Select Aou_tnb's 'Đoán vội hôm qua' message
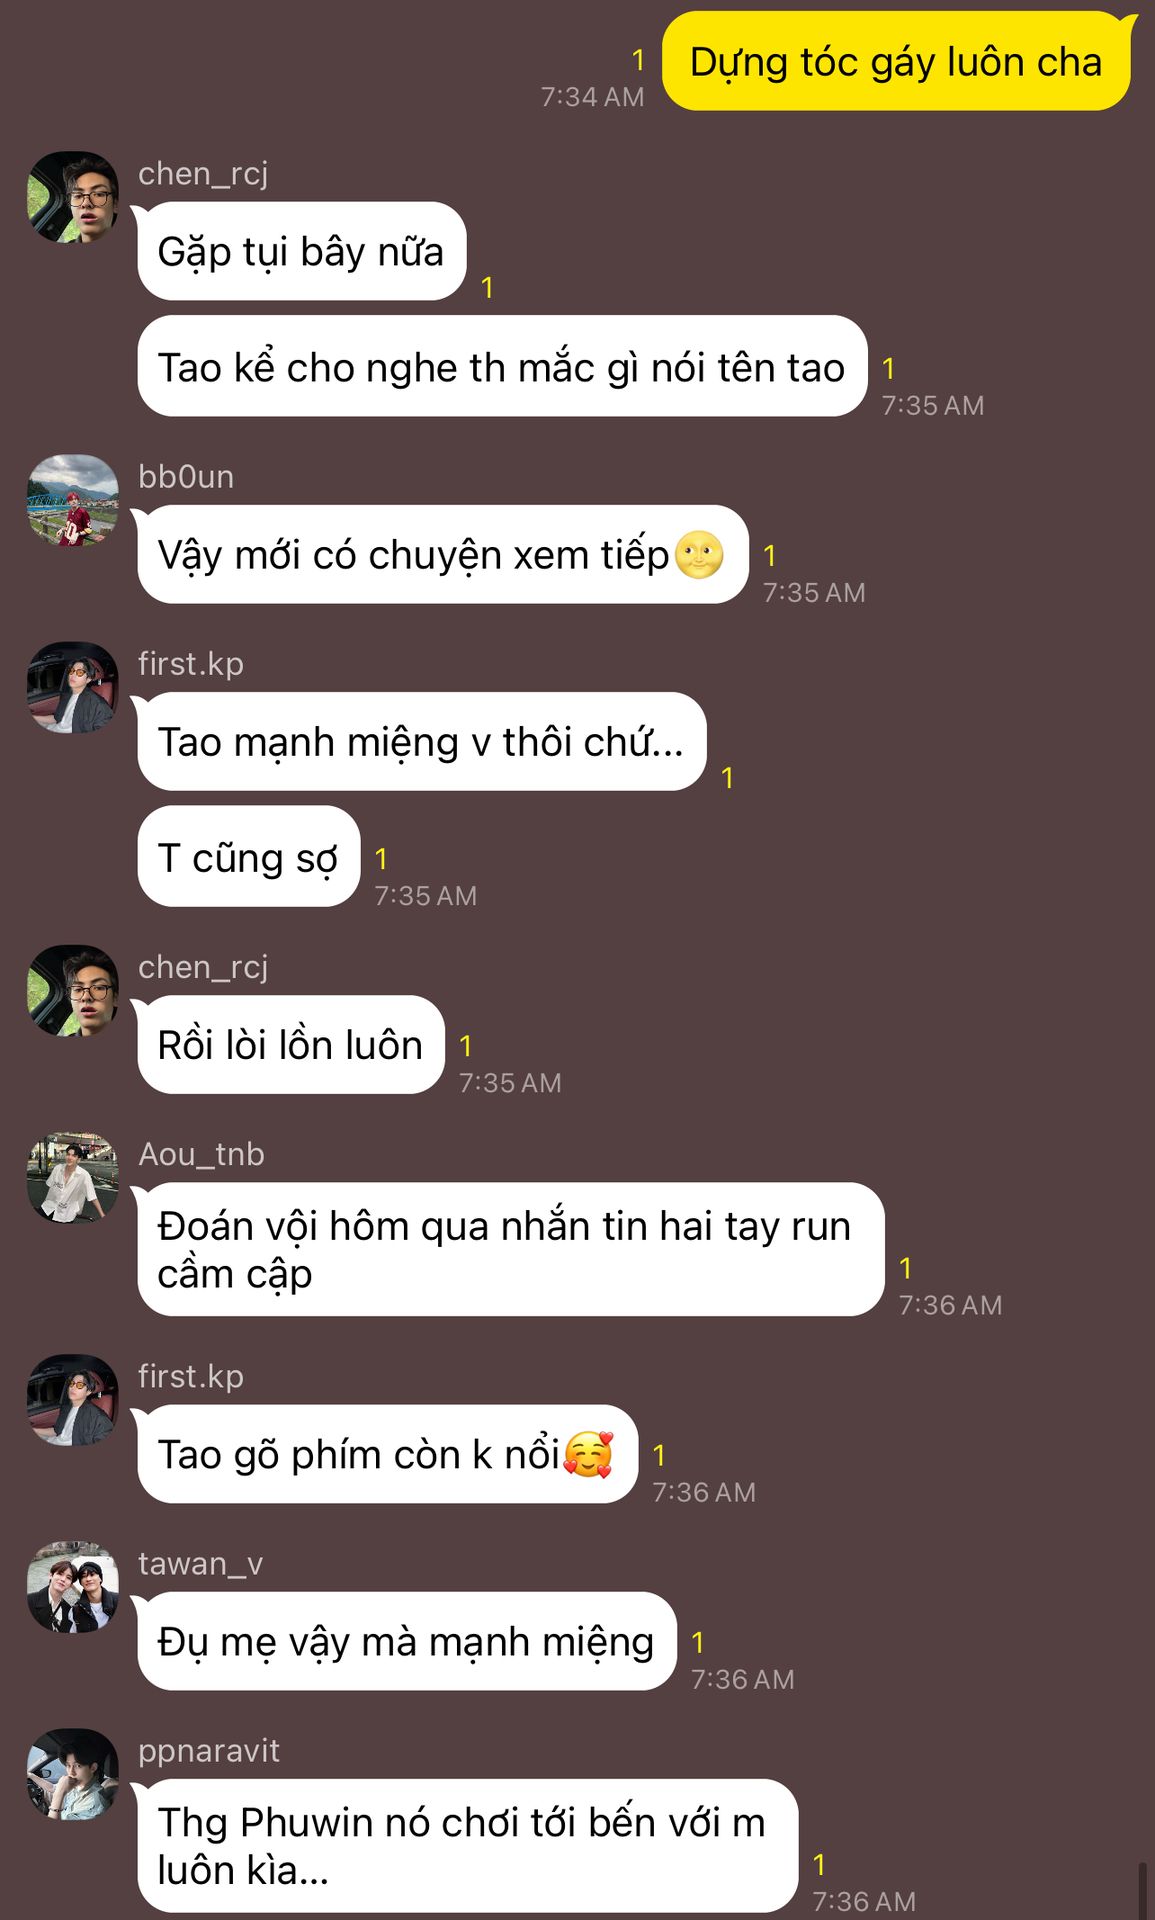 click(510, 1249)
